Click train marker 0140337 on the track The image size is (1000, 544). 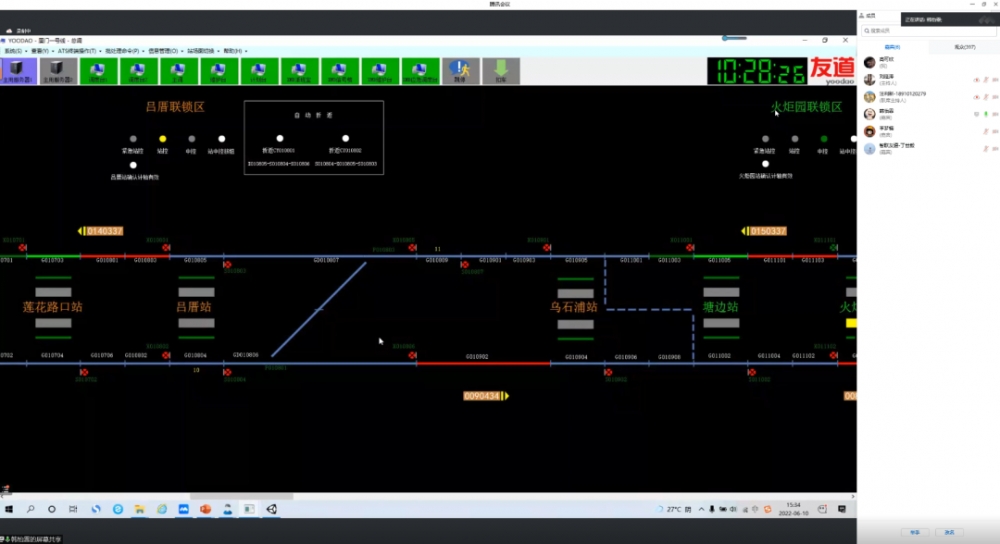point(103,231)
